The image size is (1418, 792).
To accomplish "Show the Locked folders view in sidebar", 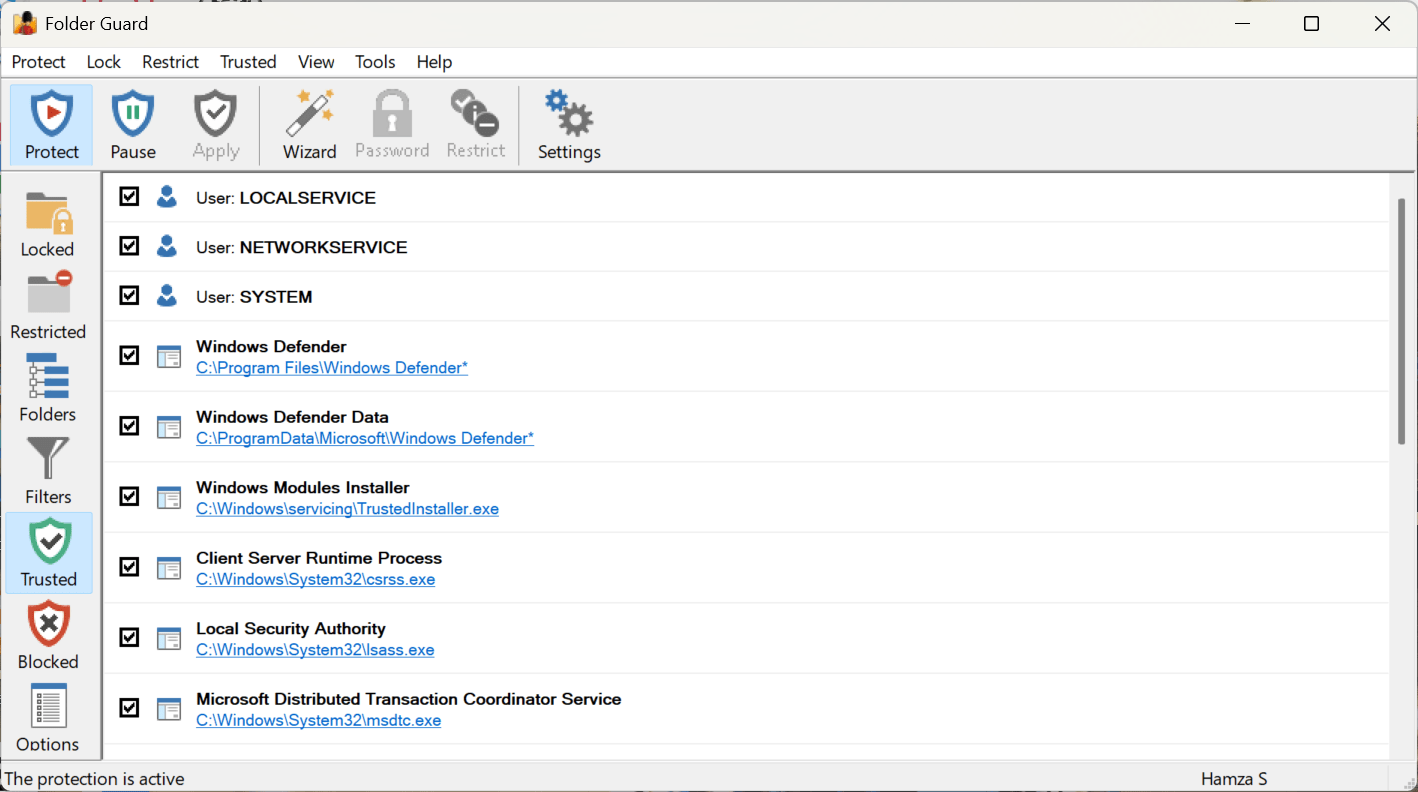I will (x=48, y=224).
